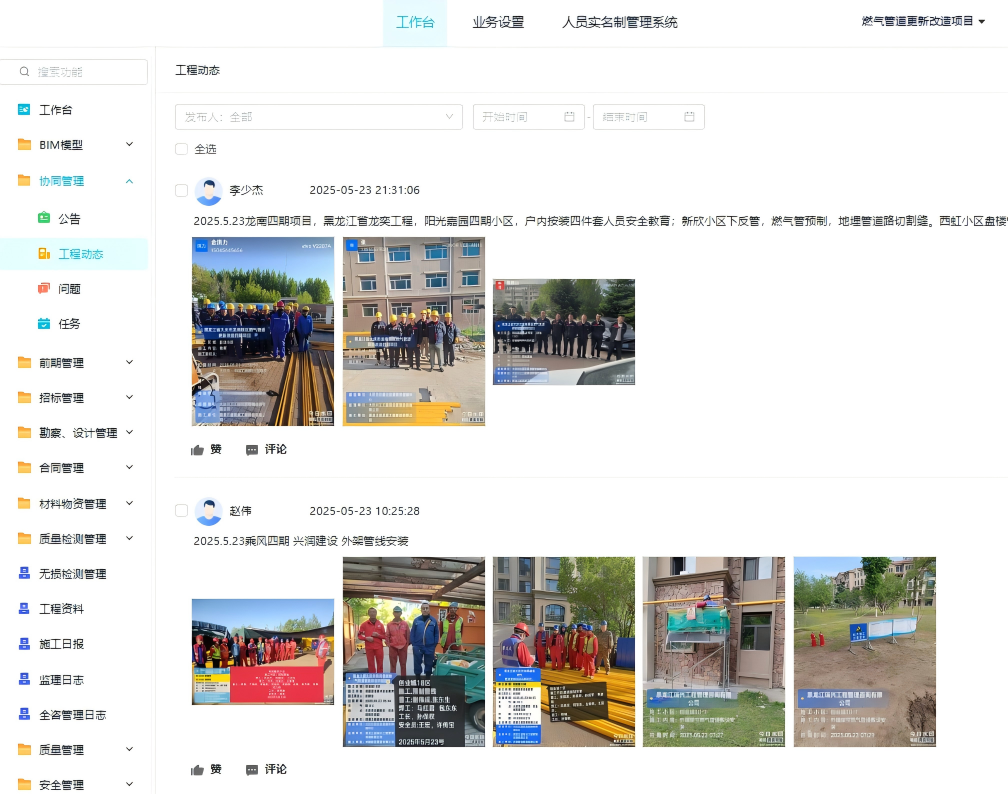Click the 施工日报 sidebar icon
This screenshot has width=1008, height=794.
click(25, 644)
